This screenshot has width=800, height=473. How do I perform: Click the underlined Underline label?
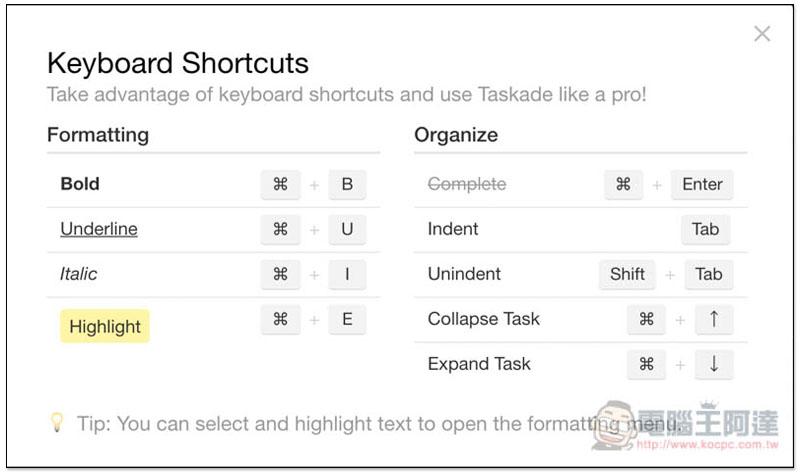pyautogui.click(x=99, y=229)
